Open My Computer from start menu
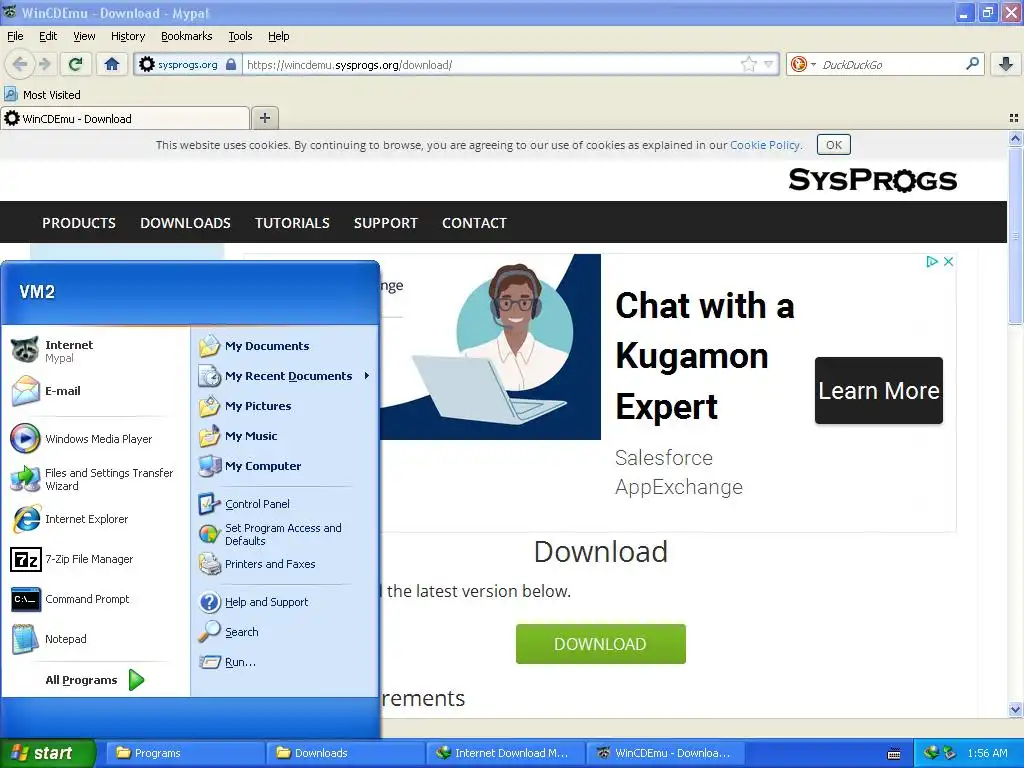Image resolution: width=1024 pixels, height=768 pixels. tap(285, 466)
